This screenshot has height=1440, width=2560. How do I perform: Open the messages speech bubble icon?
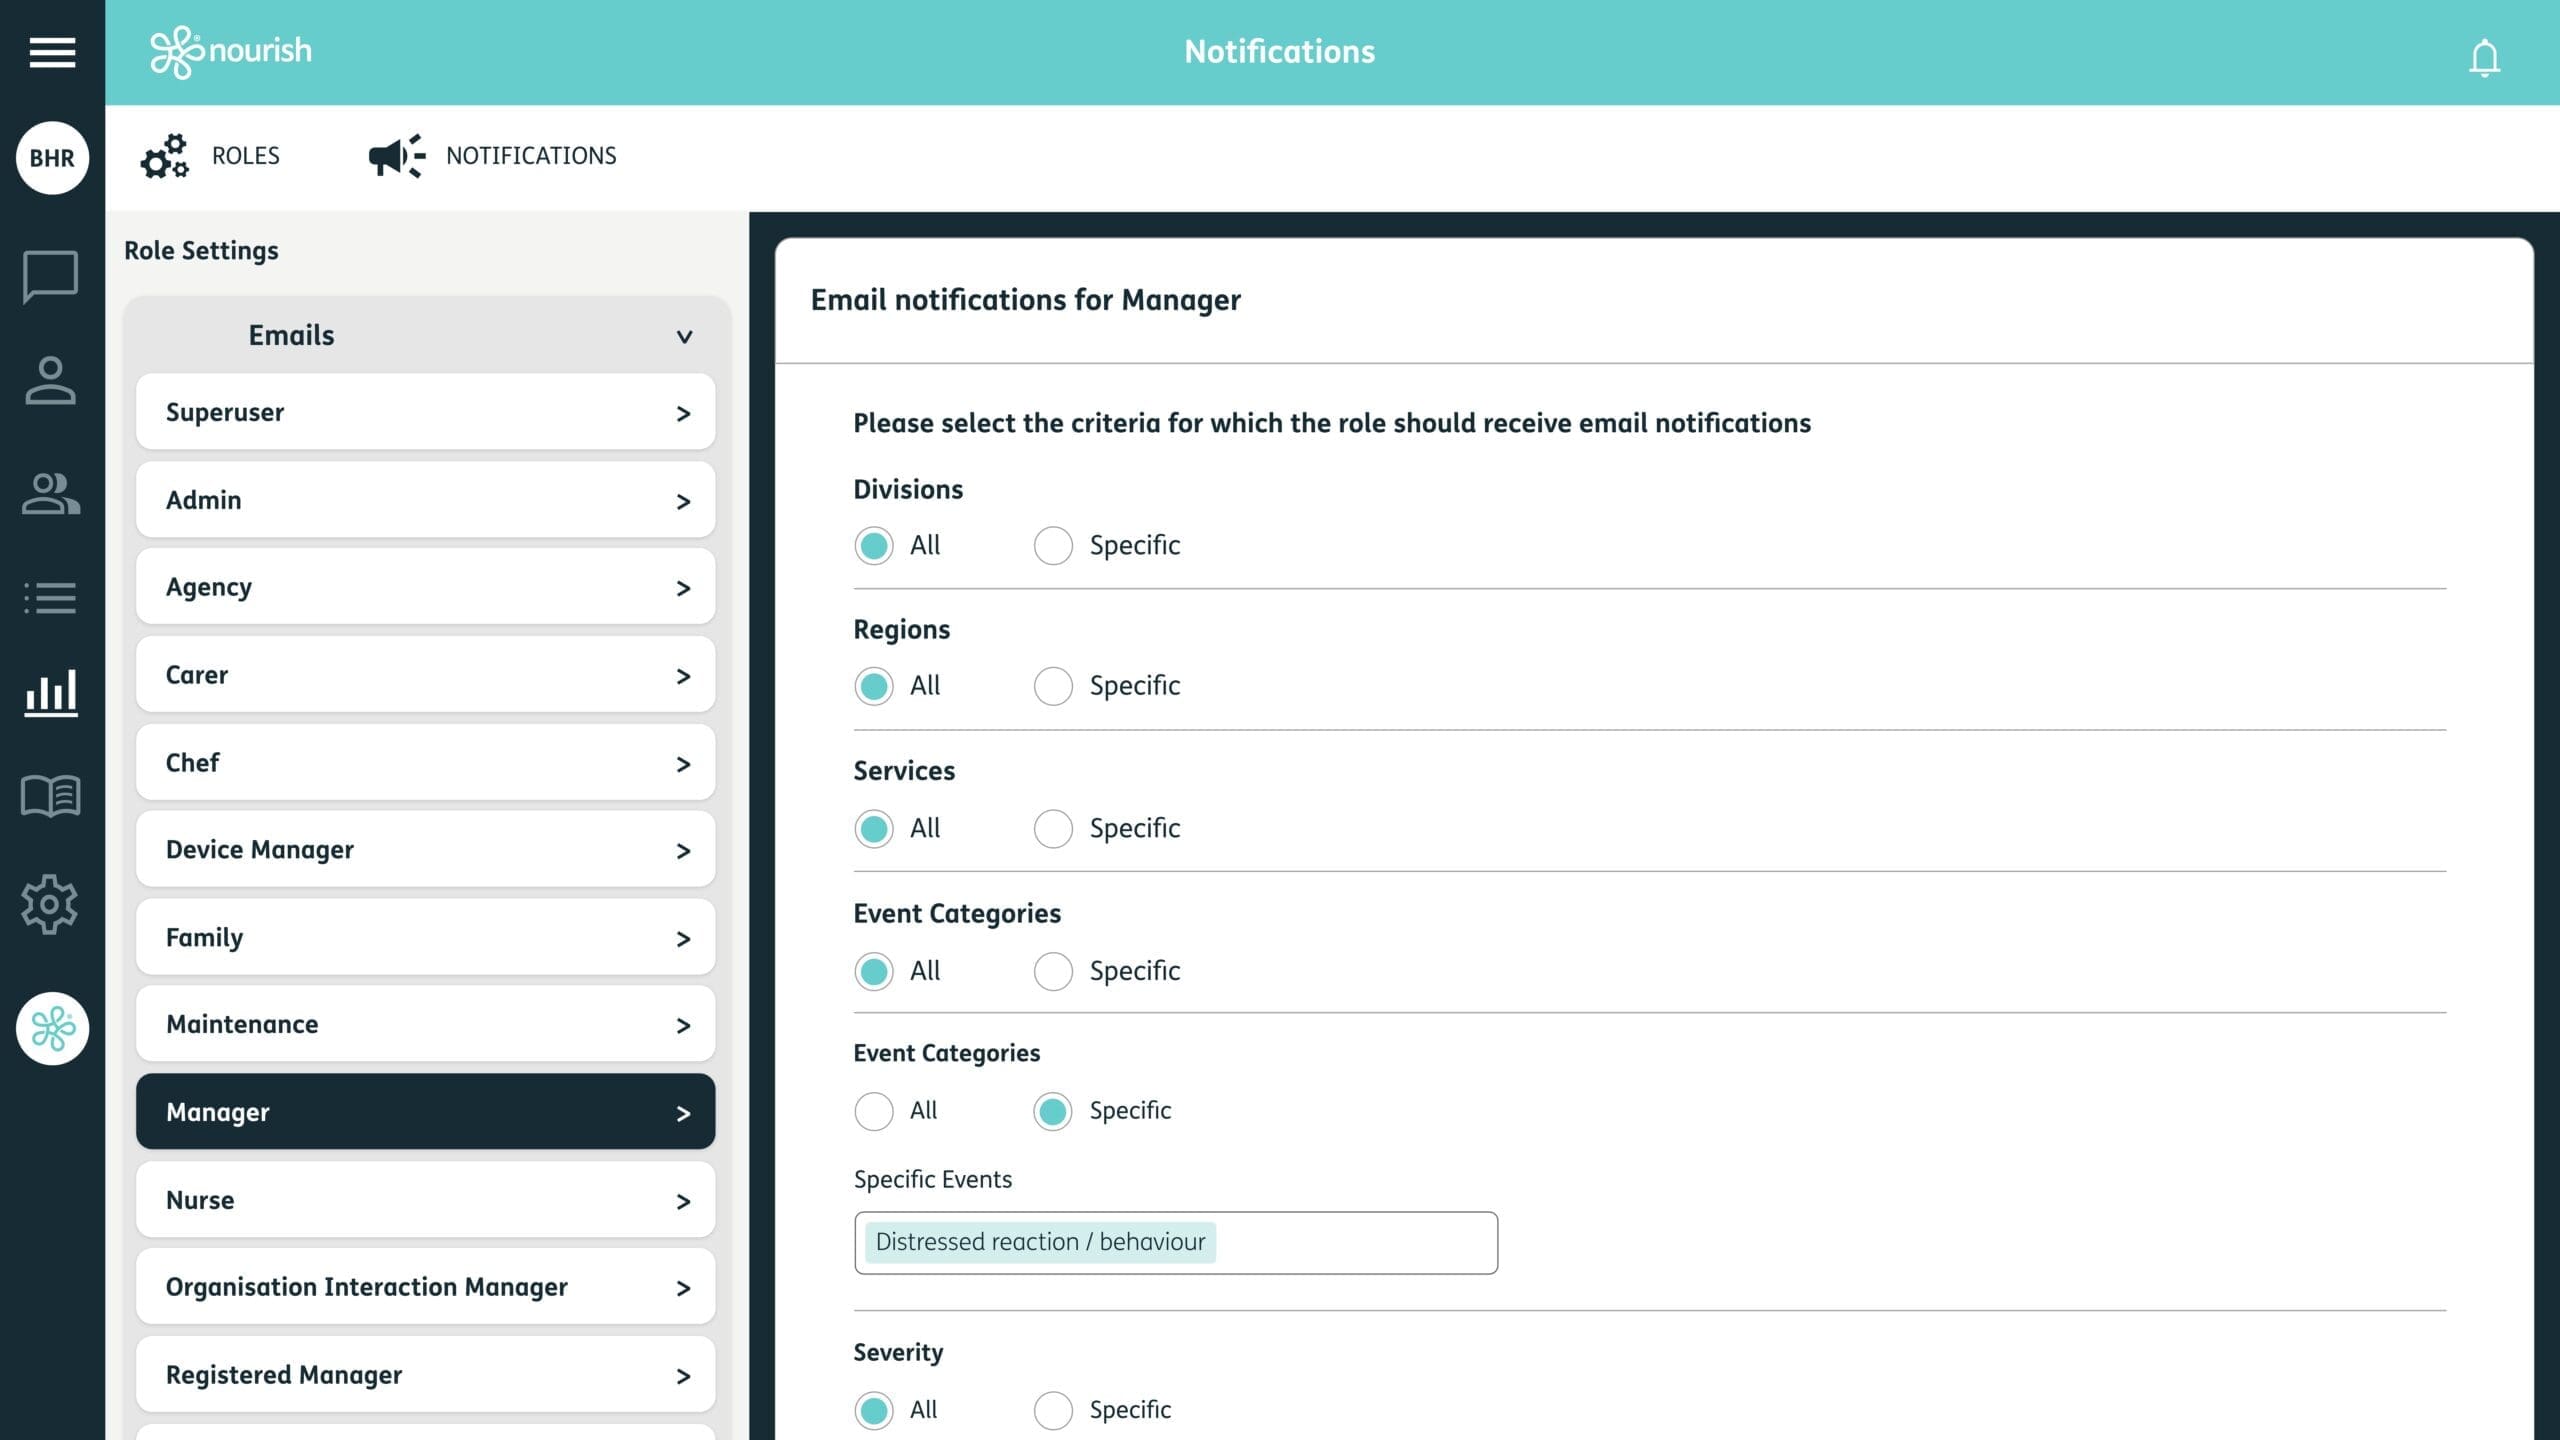pos(51,277)
